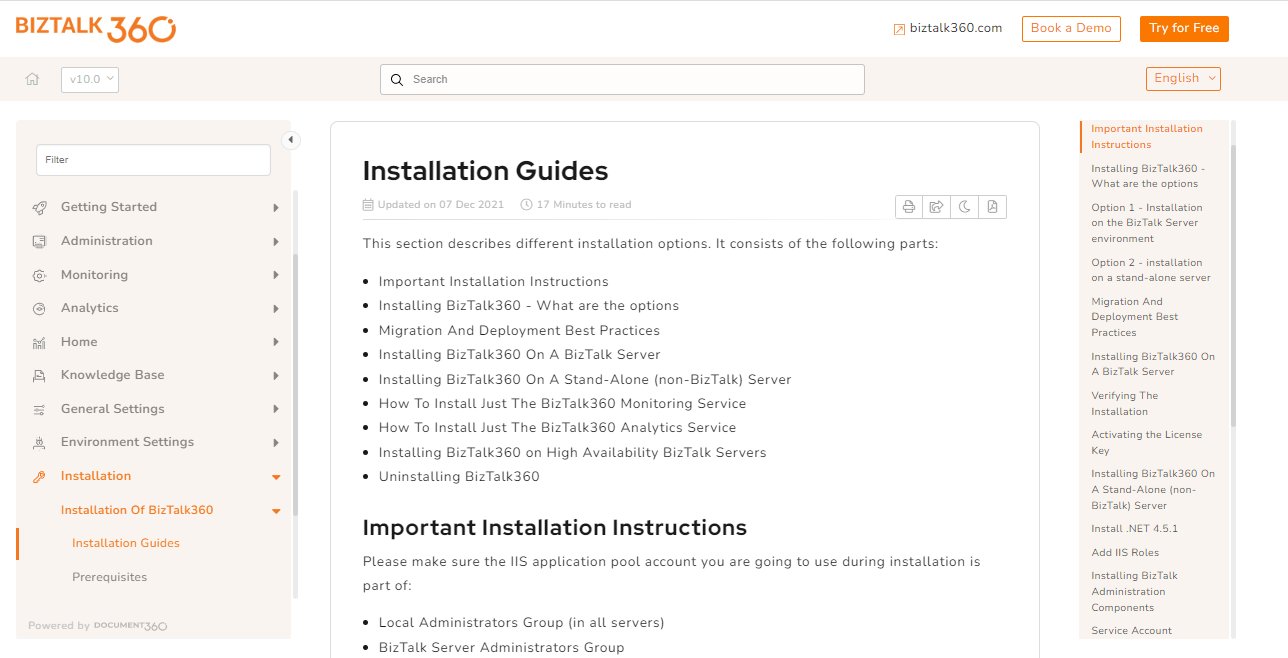Click the Search input field

click(622, 79)
